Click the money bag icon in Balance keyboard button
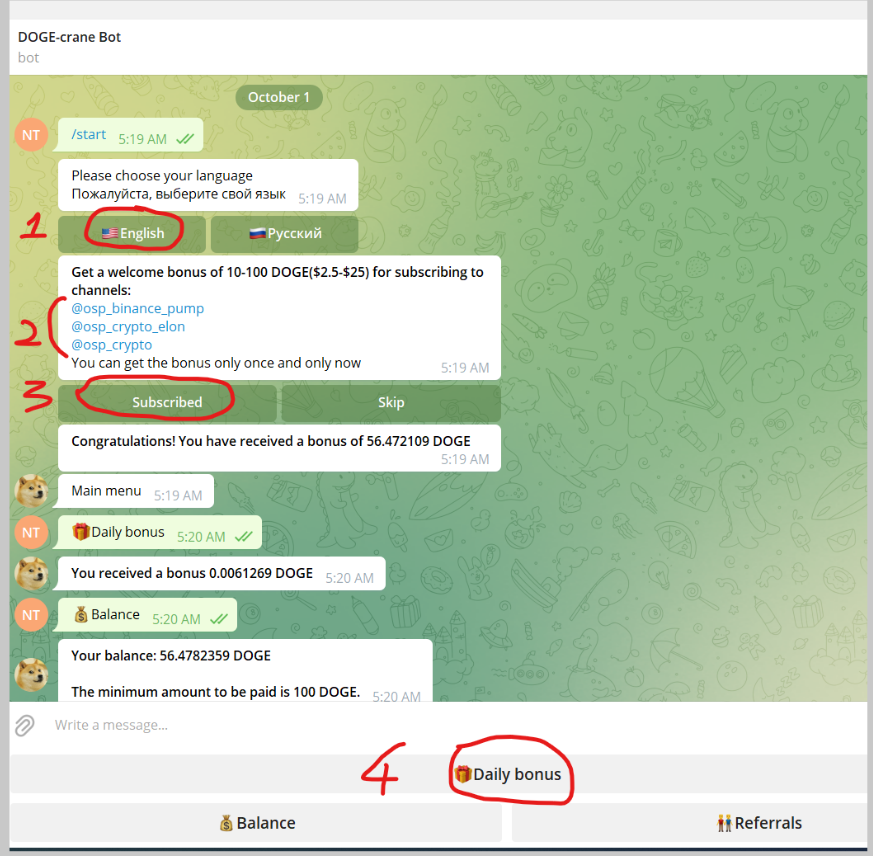 pos(226,823)
